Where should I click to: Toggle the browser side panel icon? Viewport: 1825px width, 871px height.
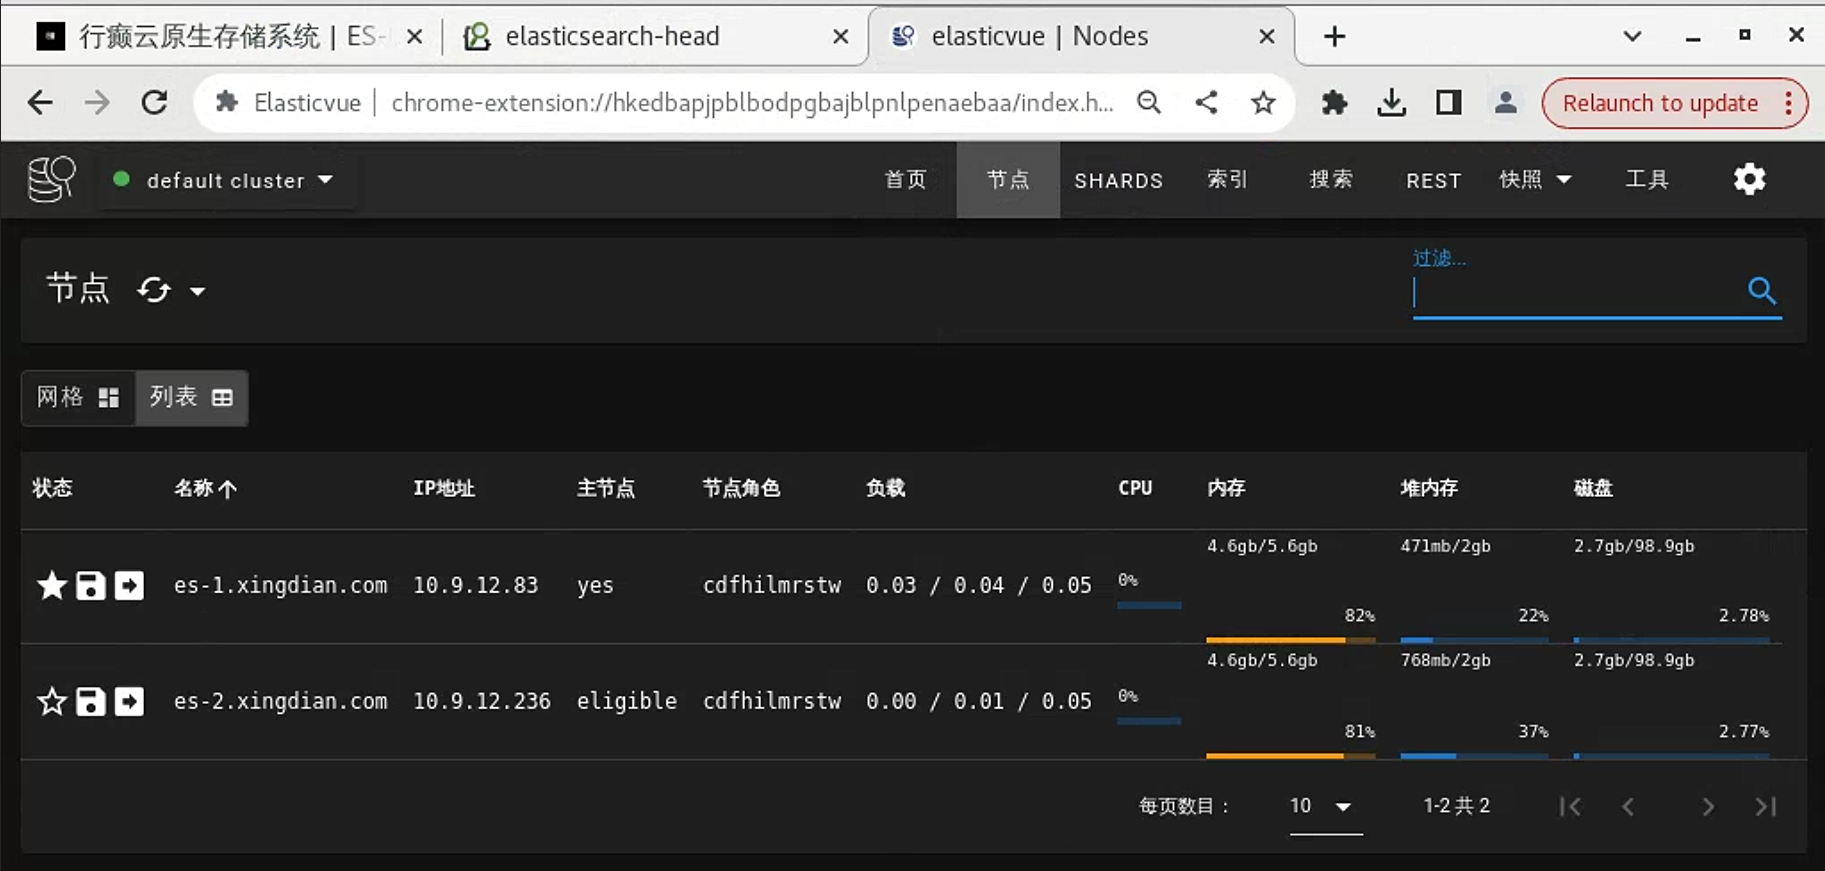pos(1448,102)
